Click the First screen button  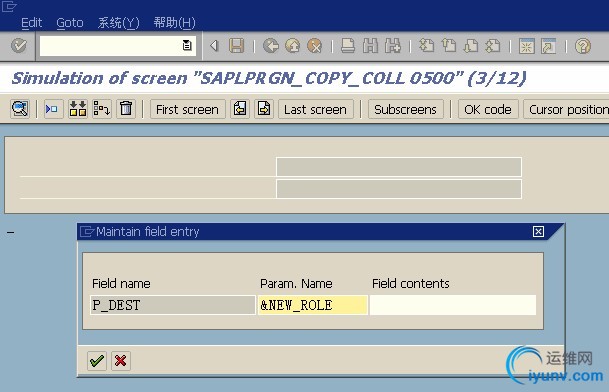(x=187, y=109)
